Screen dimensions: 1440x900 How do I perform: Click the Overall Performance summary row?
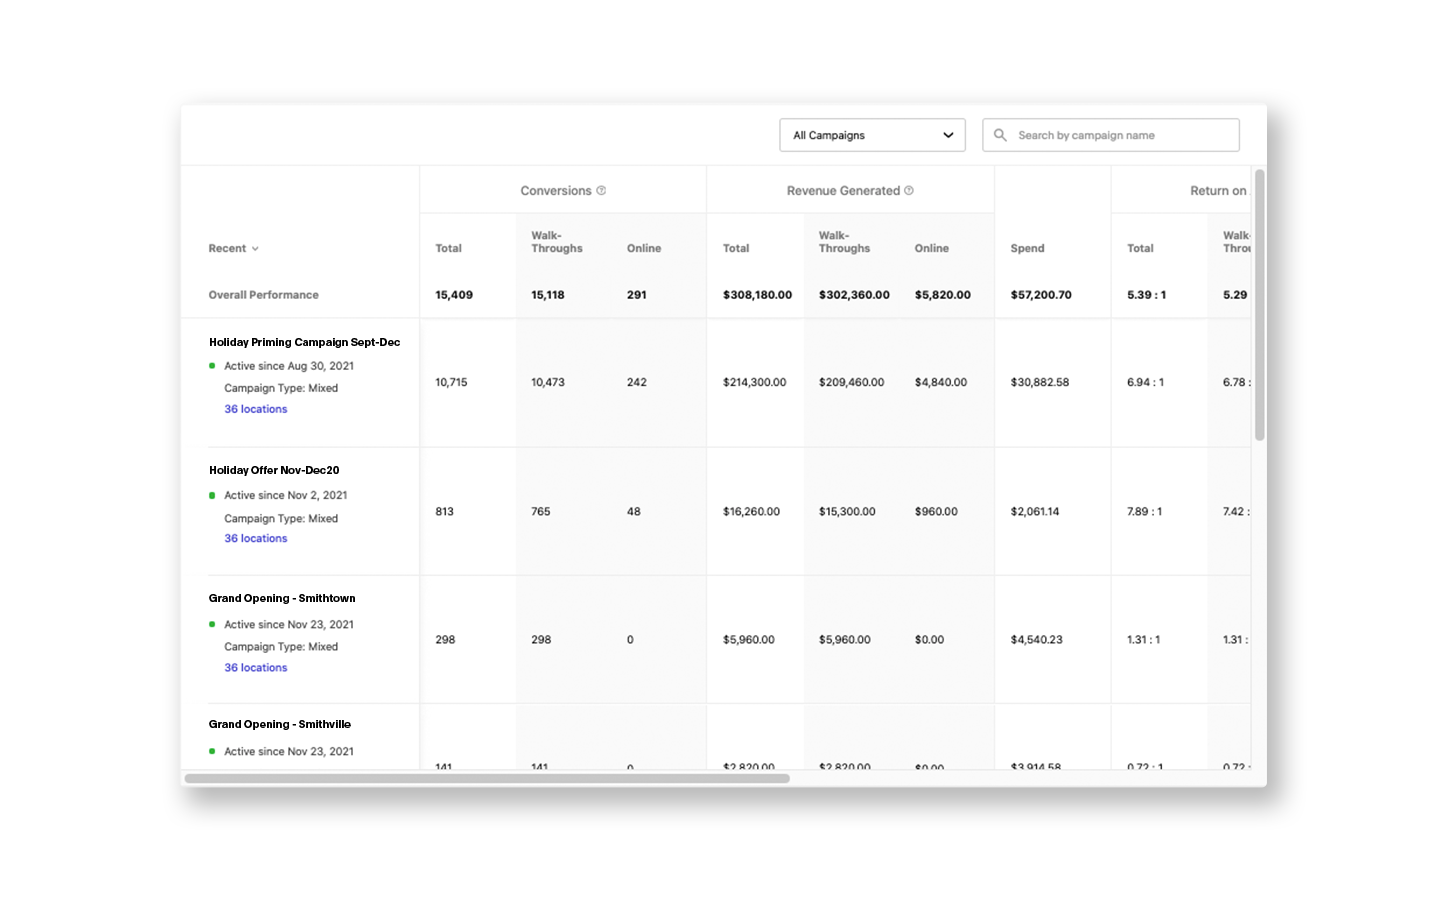tap(262, 294)
